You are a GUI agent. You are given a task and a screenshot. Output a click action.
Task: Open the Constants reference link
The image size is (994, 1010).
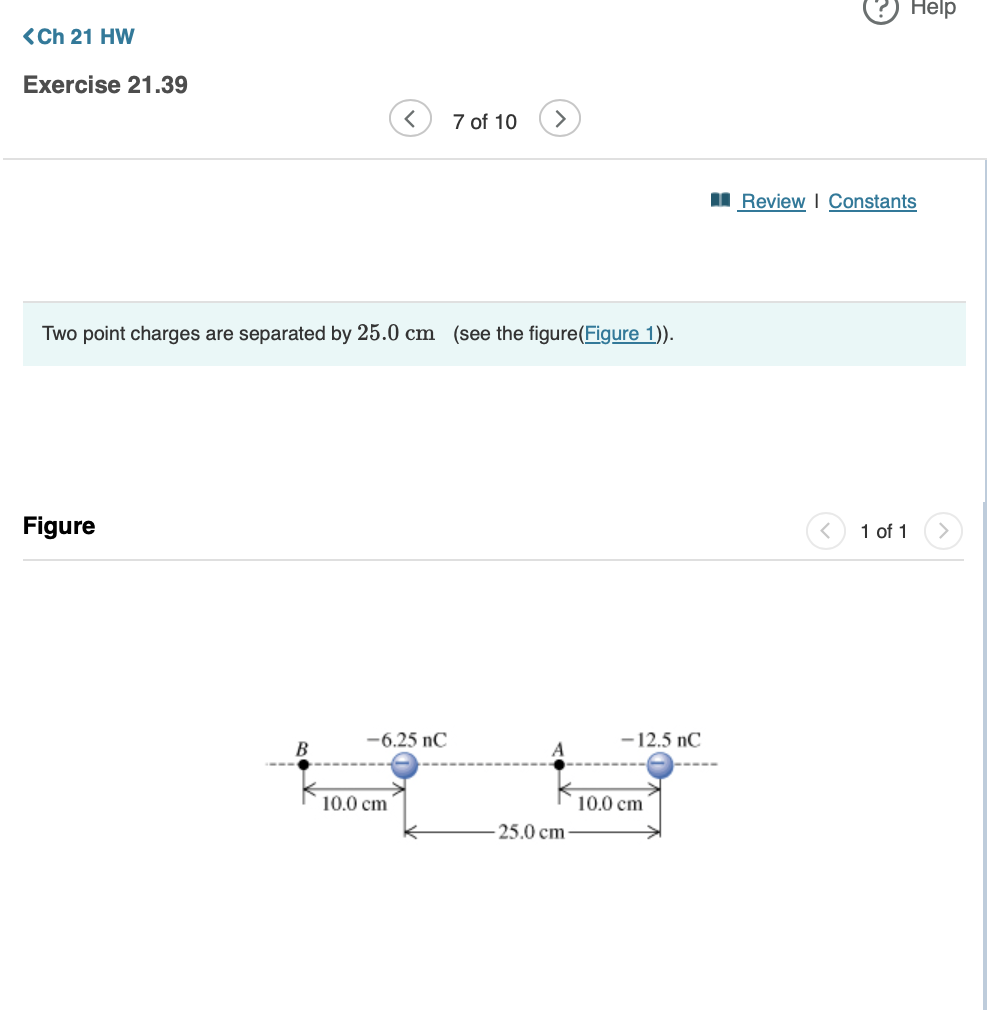click(872, 201)
